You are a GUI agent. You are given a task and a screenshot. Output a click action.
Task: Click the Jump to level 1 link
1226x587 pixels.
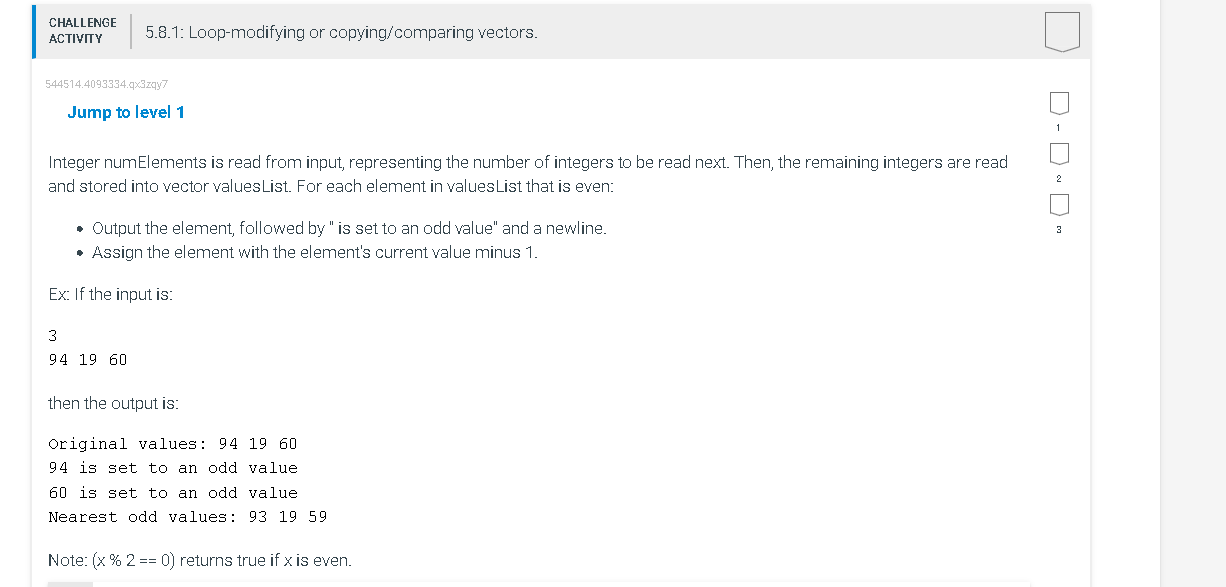tap(126, 112)
